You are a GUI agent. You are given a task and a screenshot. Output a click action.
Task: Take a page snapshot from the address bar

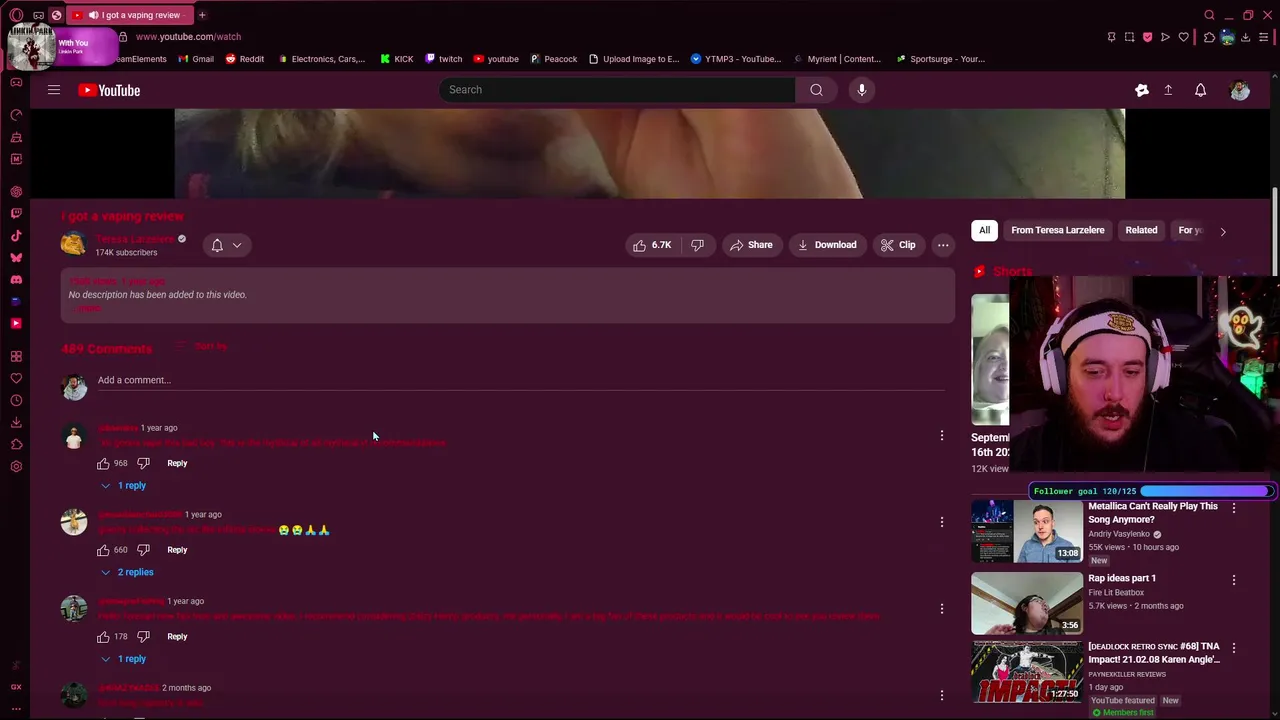tap(1129, 37)
